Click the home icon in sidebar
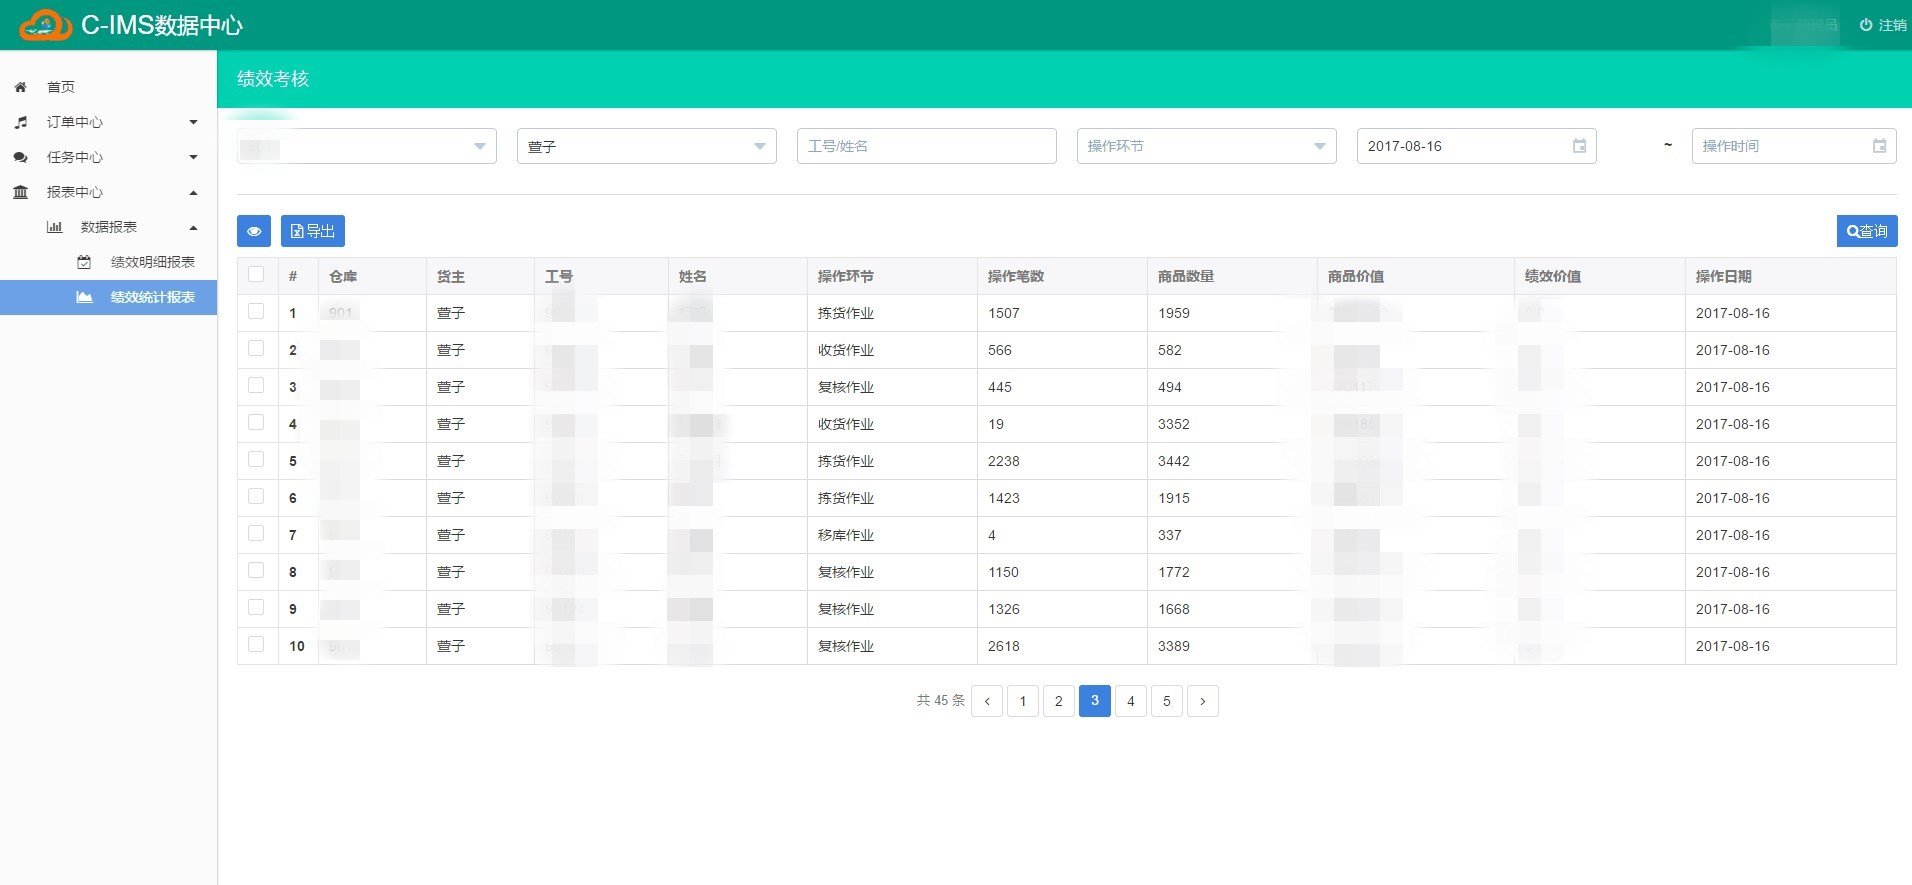The image size is (1912, 885). tap(20, 87)
